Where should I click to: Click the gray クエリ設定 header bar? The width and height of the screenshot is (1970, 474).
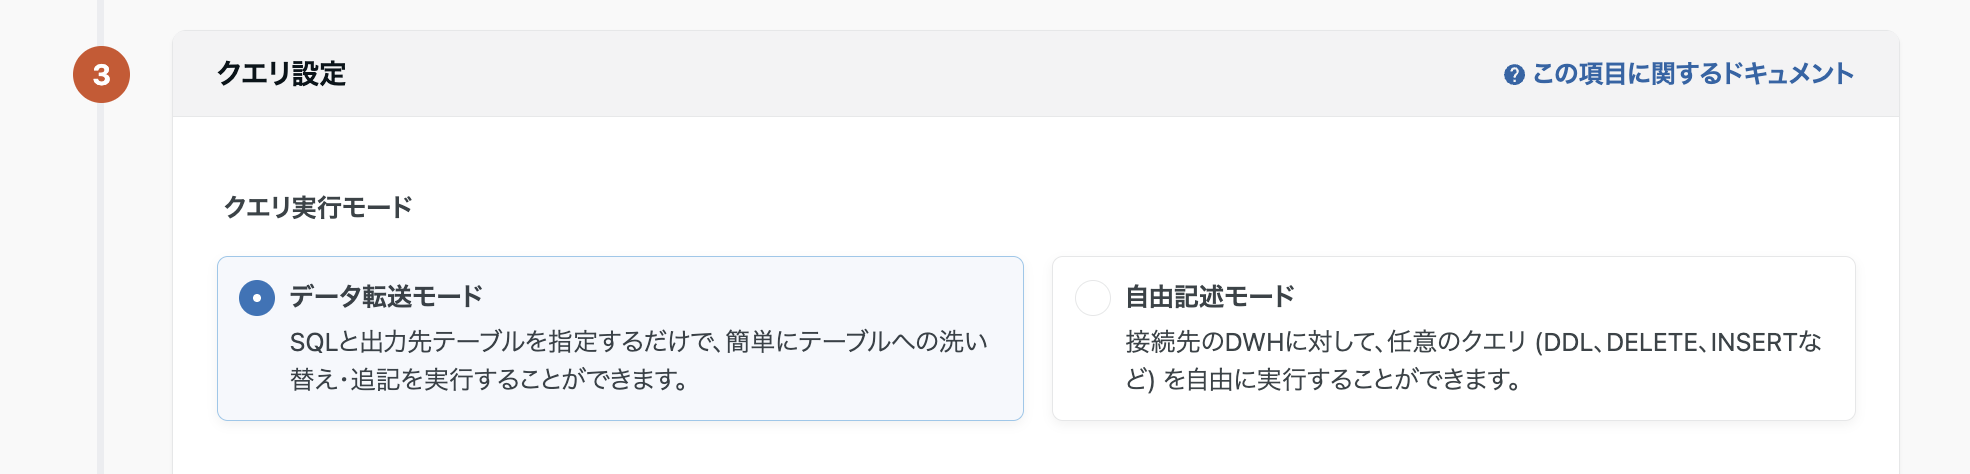[900, 74]
